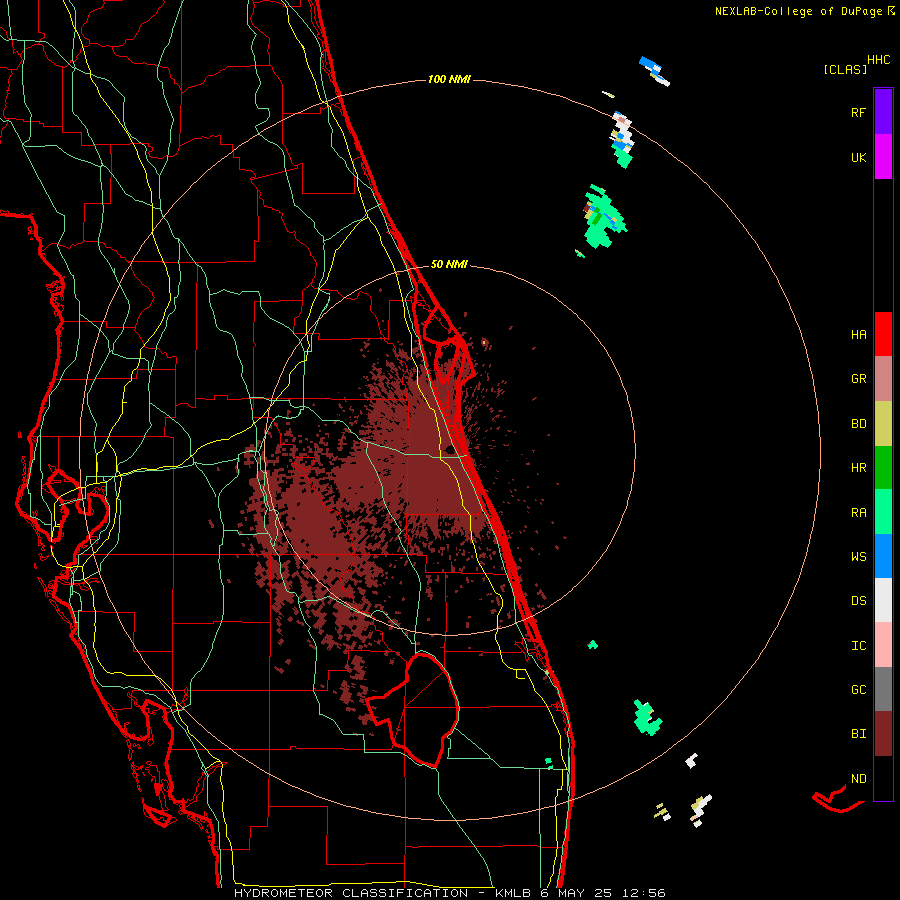Click the HR green legend color swatch
The height and width of the screenshot is (900, 900).
coord(883,468)
